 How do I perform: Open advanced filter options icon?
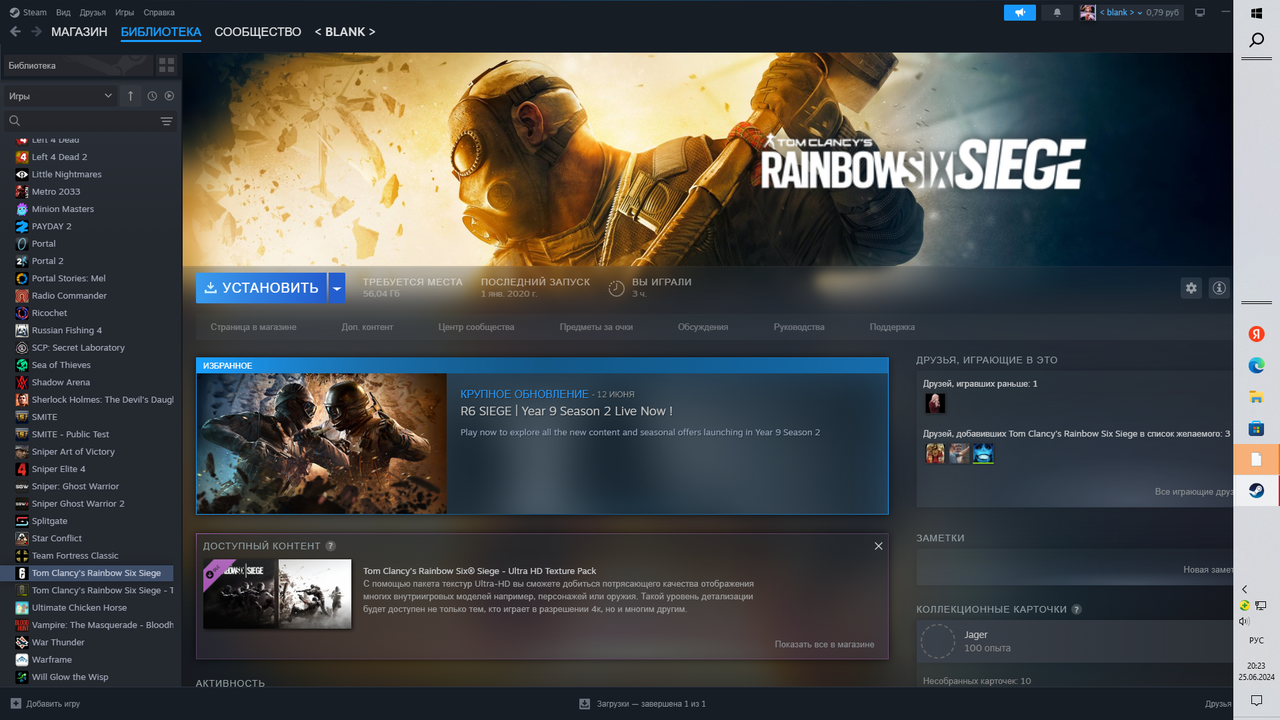tap(166, 121)
